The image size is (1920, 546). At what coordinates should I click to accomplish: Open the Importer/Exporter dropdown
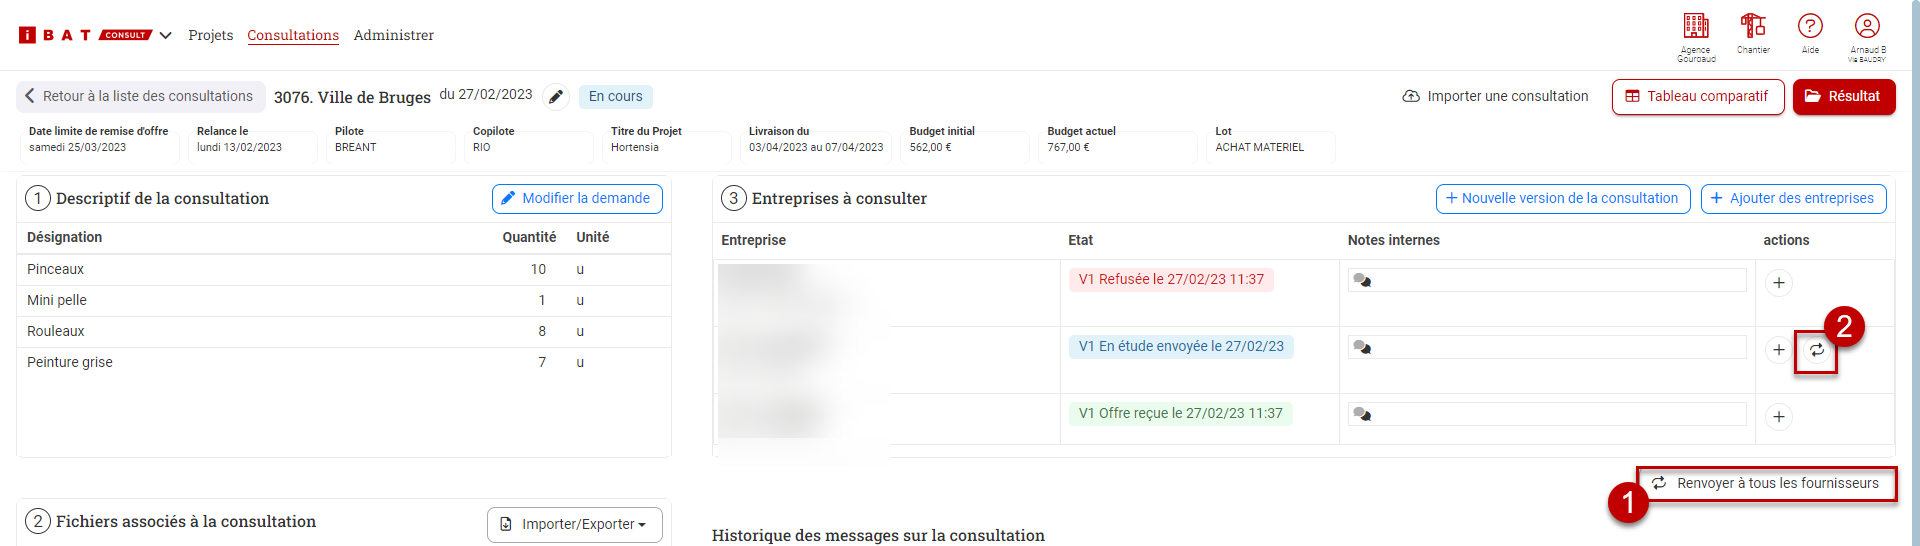click(575, 524)
